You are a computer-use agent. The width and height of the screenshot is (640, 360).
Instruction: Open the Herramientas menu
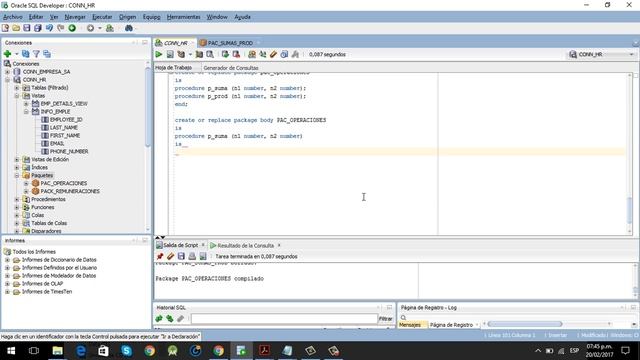pyautogui.click(x=183, y=17)
